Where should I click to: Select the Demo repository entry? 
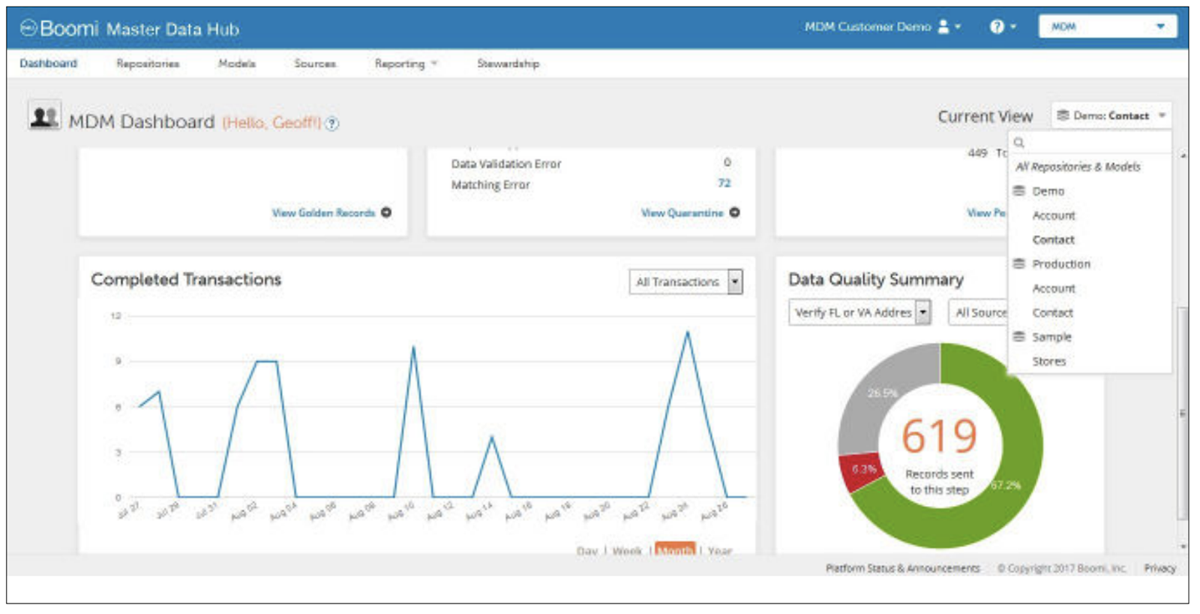[x=1049, y=191]
